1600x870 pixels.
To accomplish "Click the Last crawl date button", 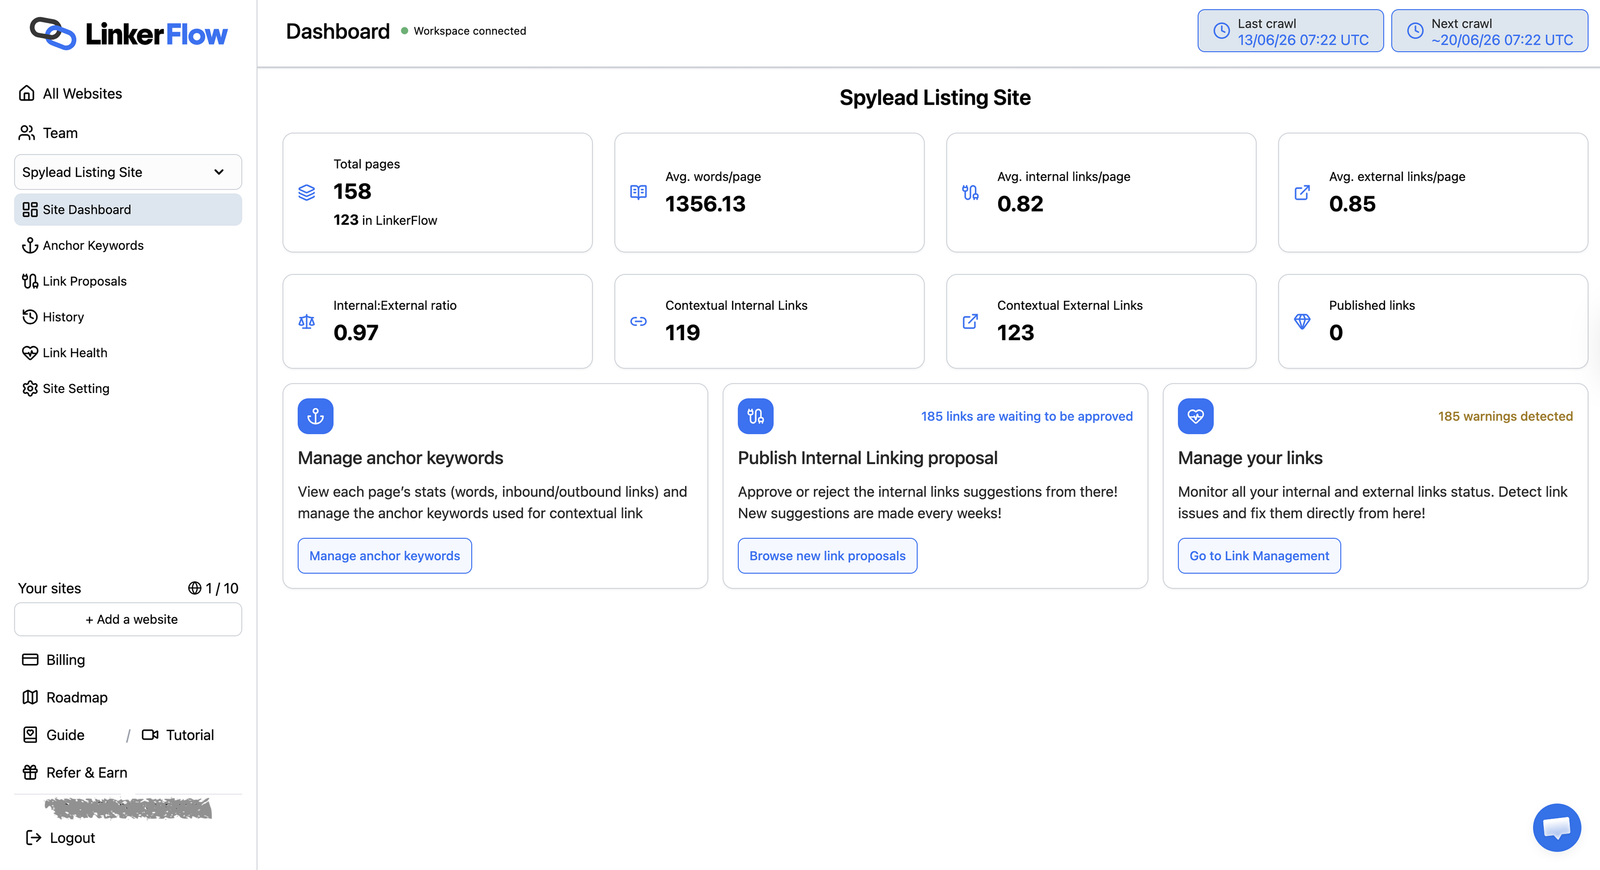I will click(x=1291, y=31).
